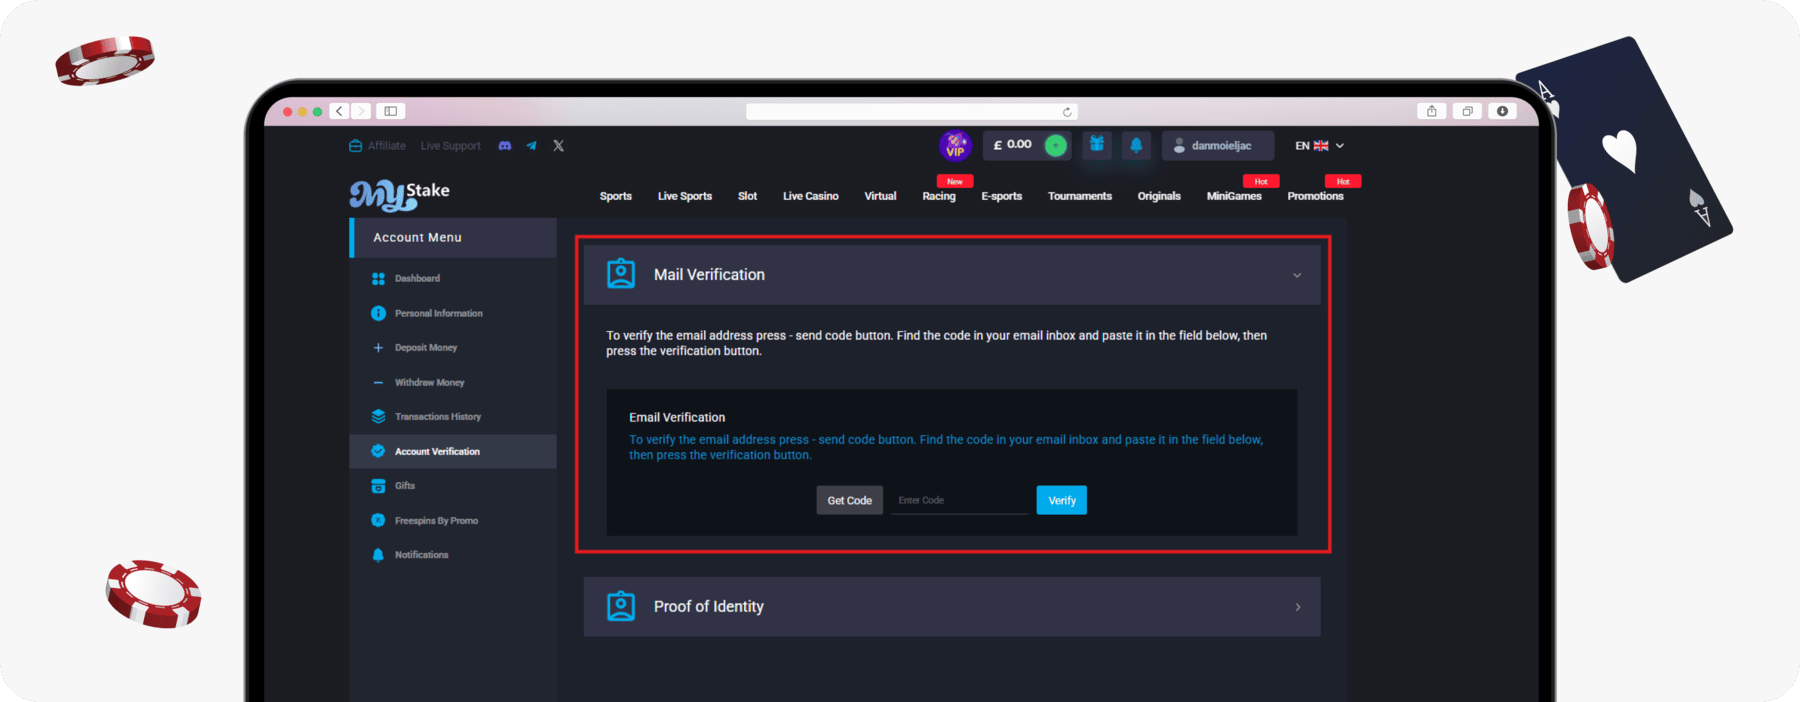Click the MyStake logo
1800x702 pixels.
pyautogui.click(x=399, y=194)
